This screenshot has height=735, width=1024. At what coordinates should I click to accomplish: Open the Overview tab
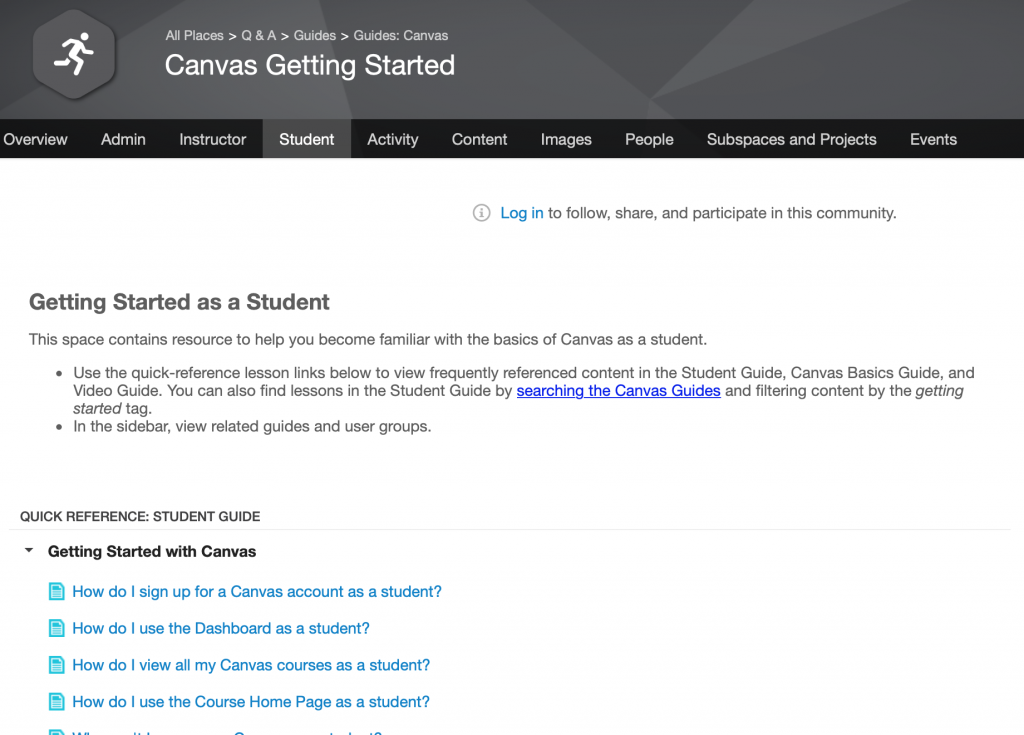point(36,140)
